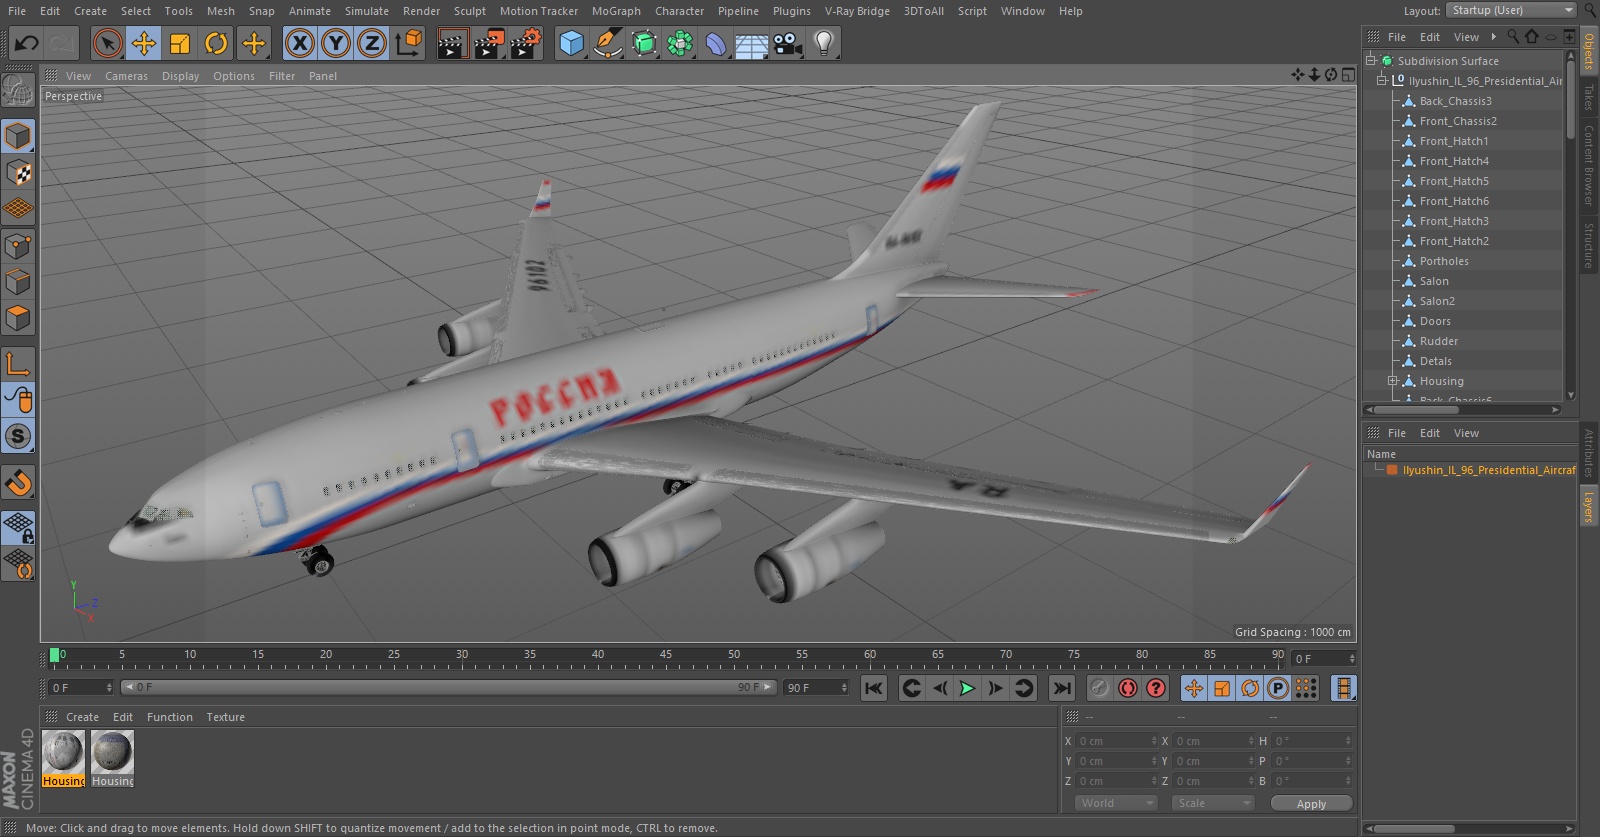This screenshot has width=1600, height=837.
Task: Open the Scale mode dropdown
Action: tap(1213, 803)
